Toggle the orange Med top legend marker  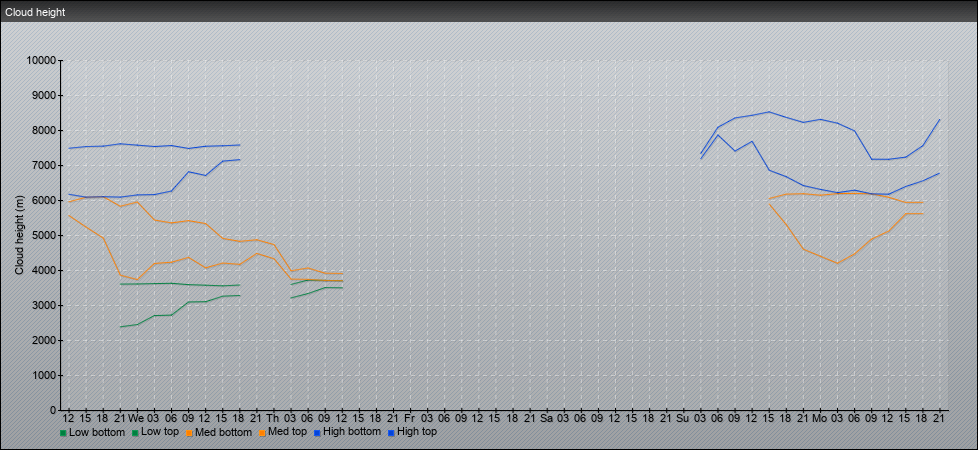point(263,433)
